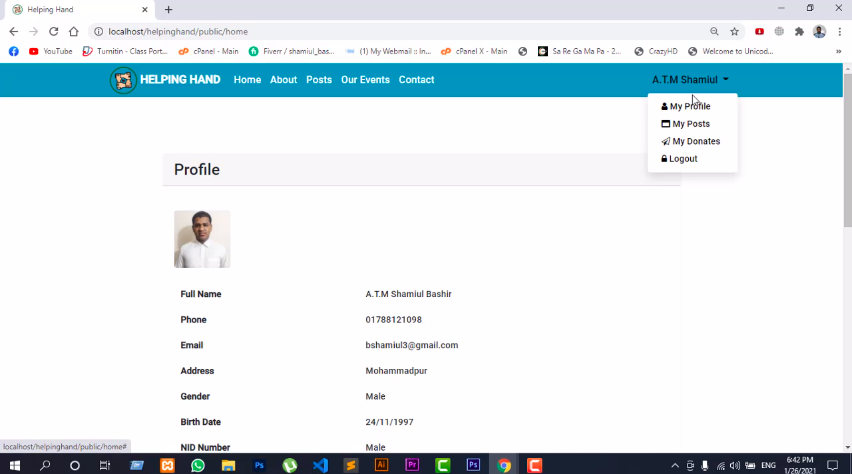The width and height of the screenshot is (852, 474).
Task: Expand hidden bookmarks overflow chevron
Action: (838, 51)
